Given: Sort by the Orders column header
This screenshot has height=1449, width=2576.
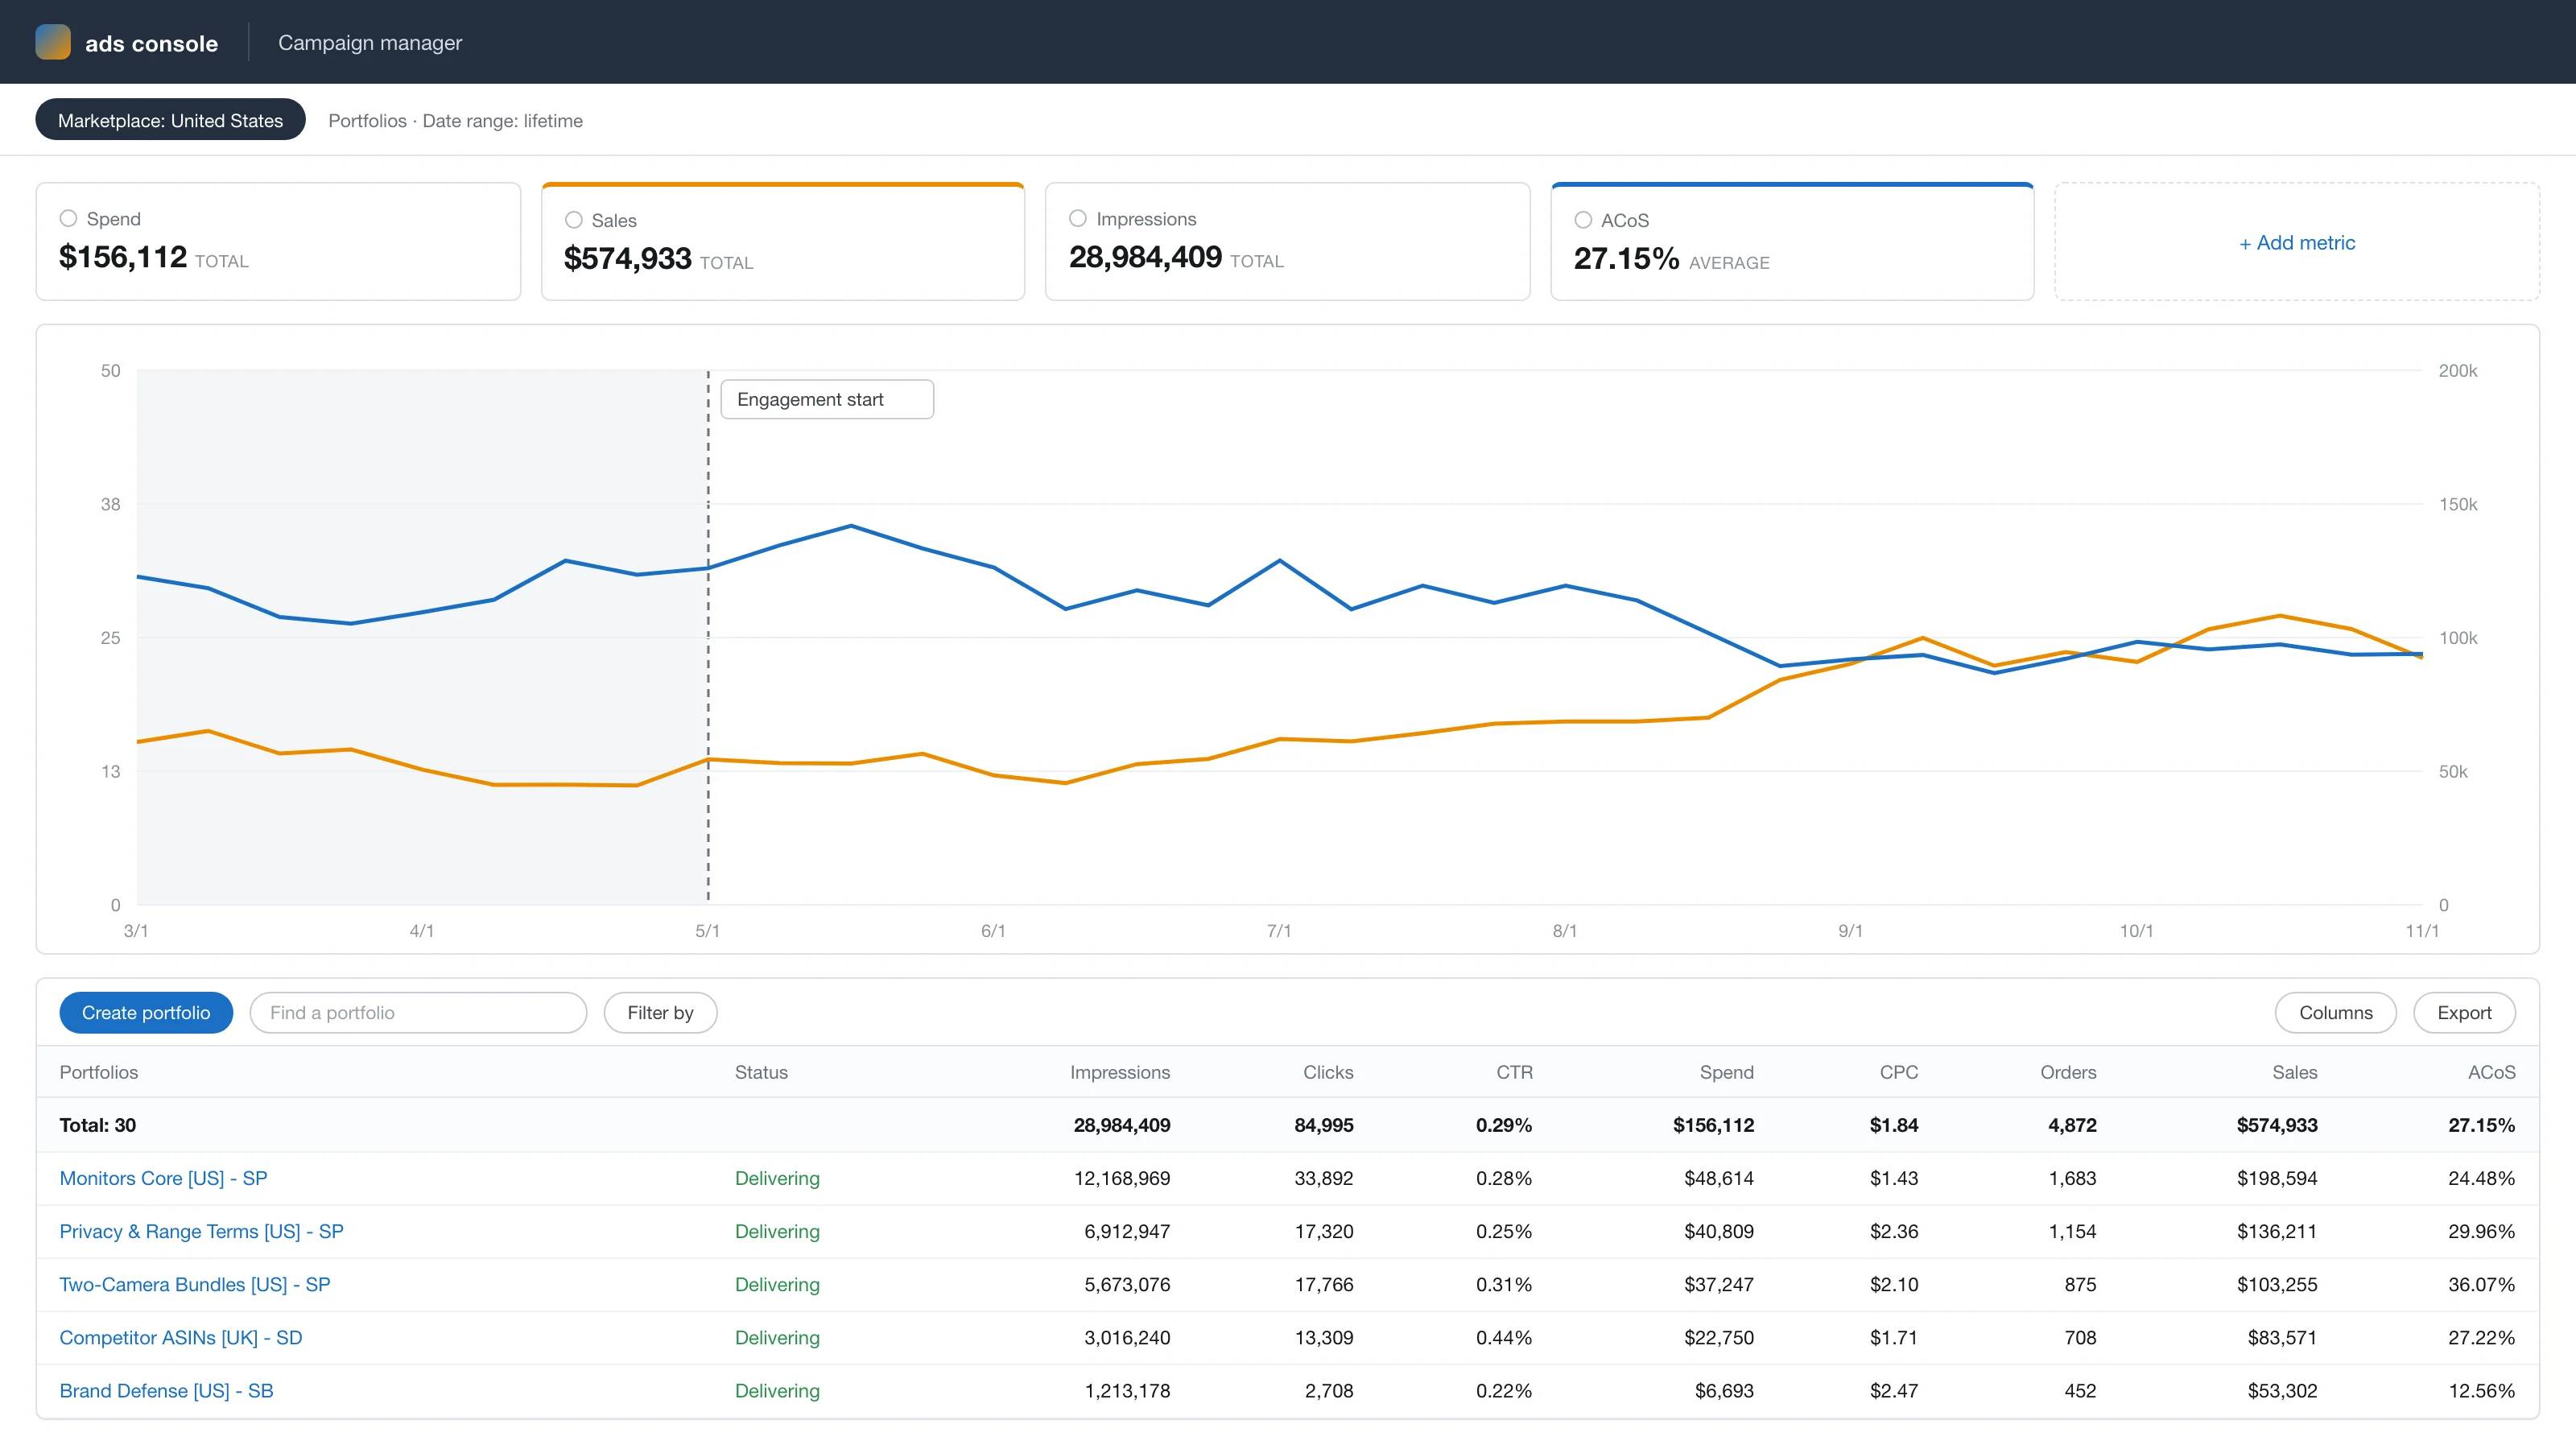Looking at the screenshot, I should 2068,1072.
